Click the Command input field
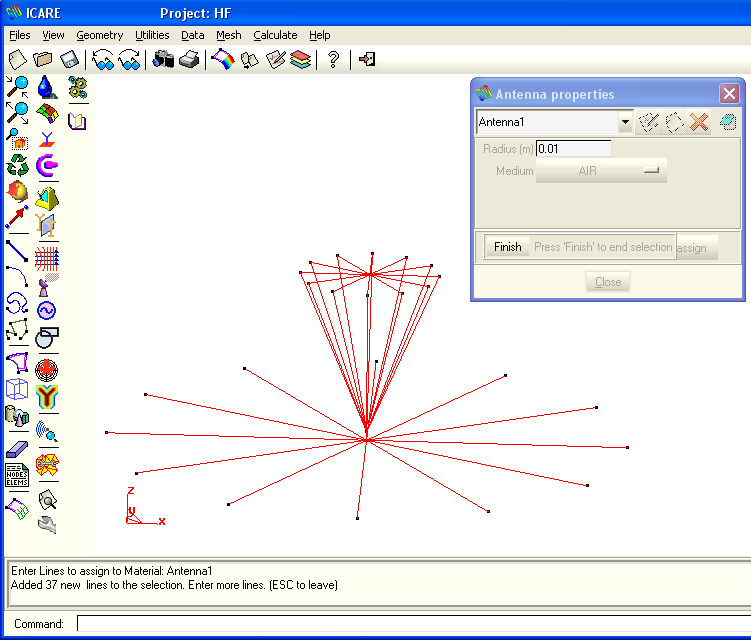 414,624
